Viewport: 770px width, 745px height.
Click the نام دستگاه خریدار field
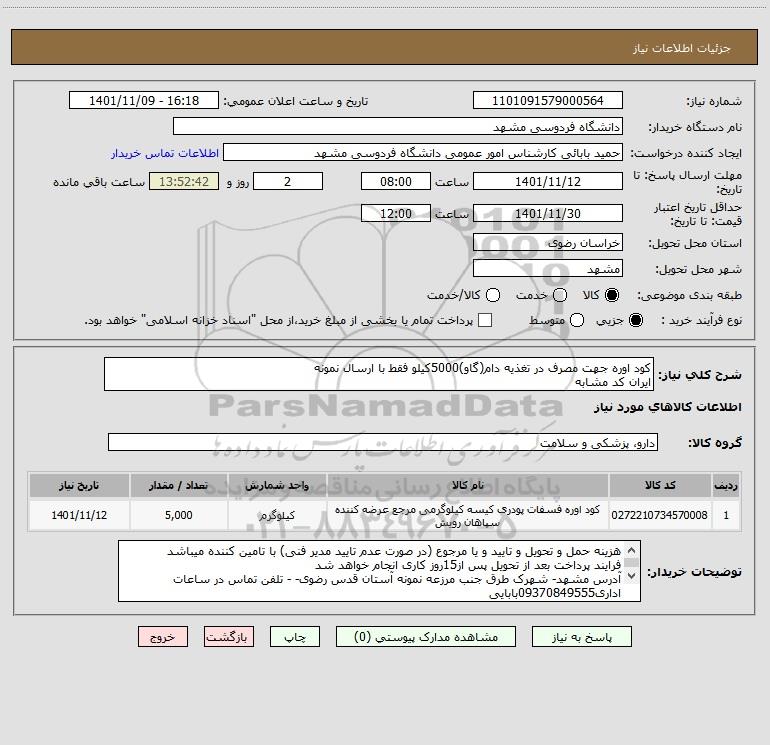398,126
